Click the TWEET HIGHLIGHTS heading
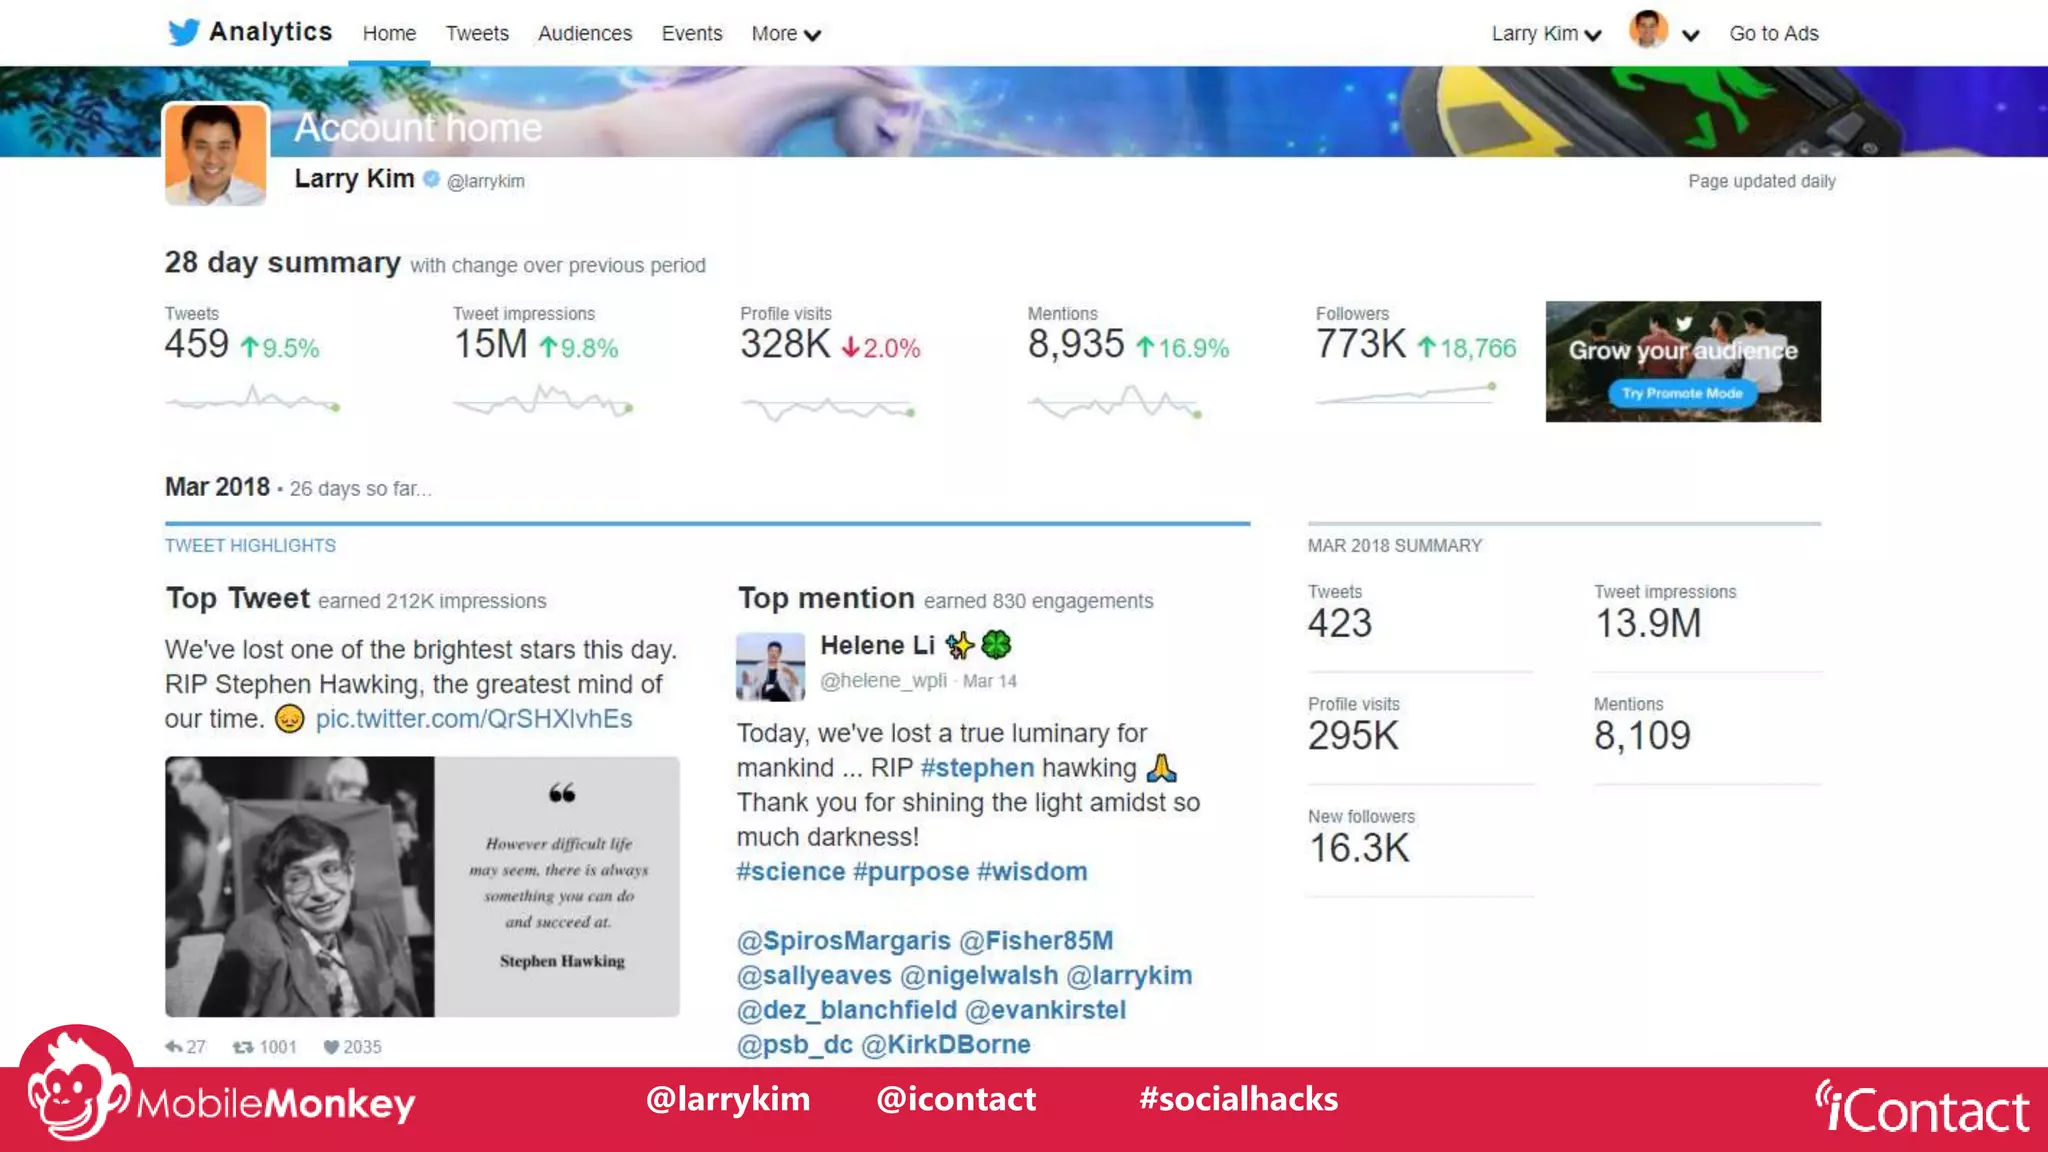2048x1152 pixels. pyautogui.click(x=250, y=546)
